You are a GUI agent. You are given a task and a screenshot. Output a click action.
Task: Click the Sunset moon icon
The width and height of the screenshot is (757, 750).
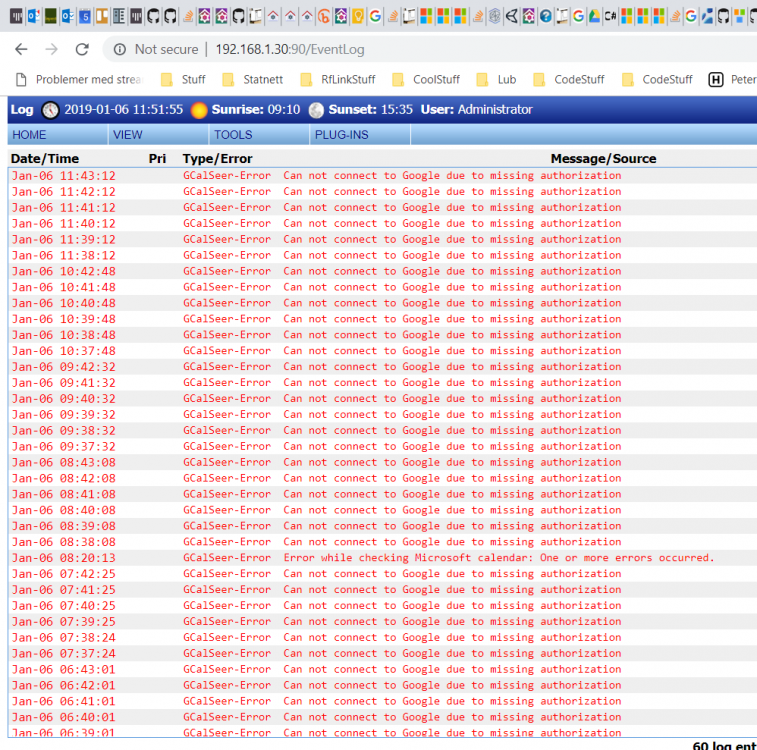pos(316,110)
